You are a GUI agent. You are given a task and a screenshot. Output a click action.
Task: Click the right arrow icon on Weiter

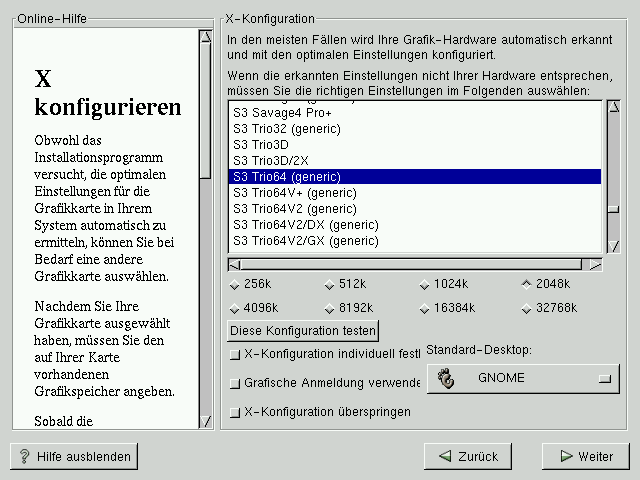pyautogui.click(x=566, y=456)
